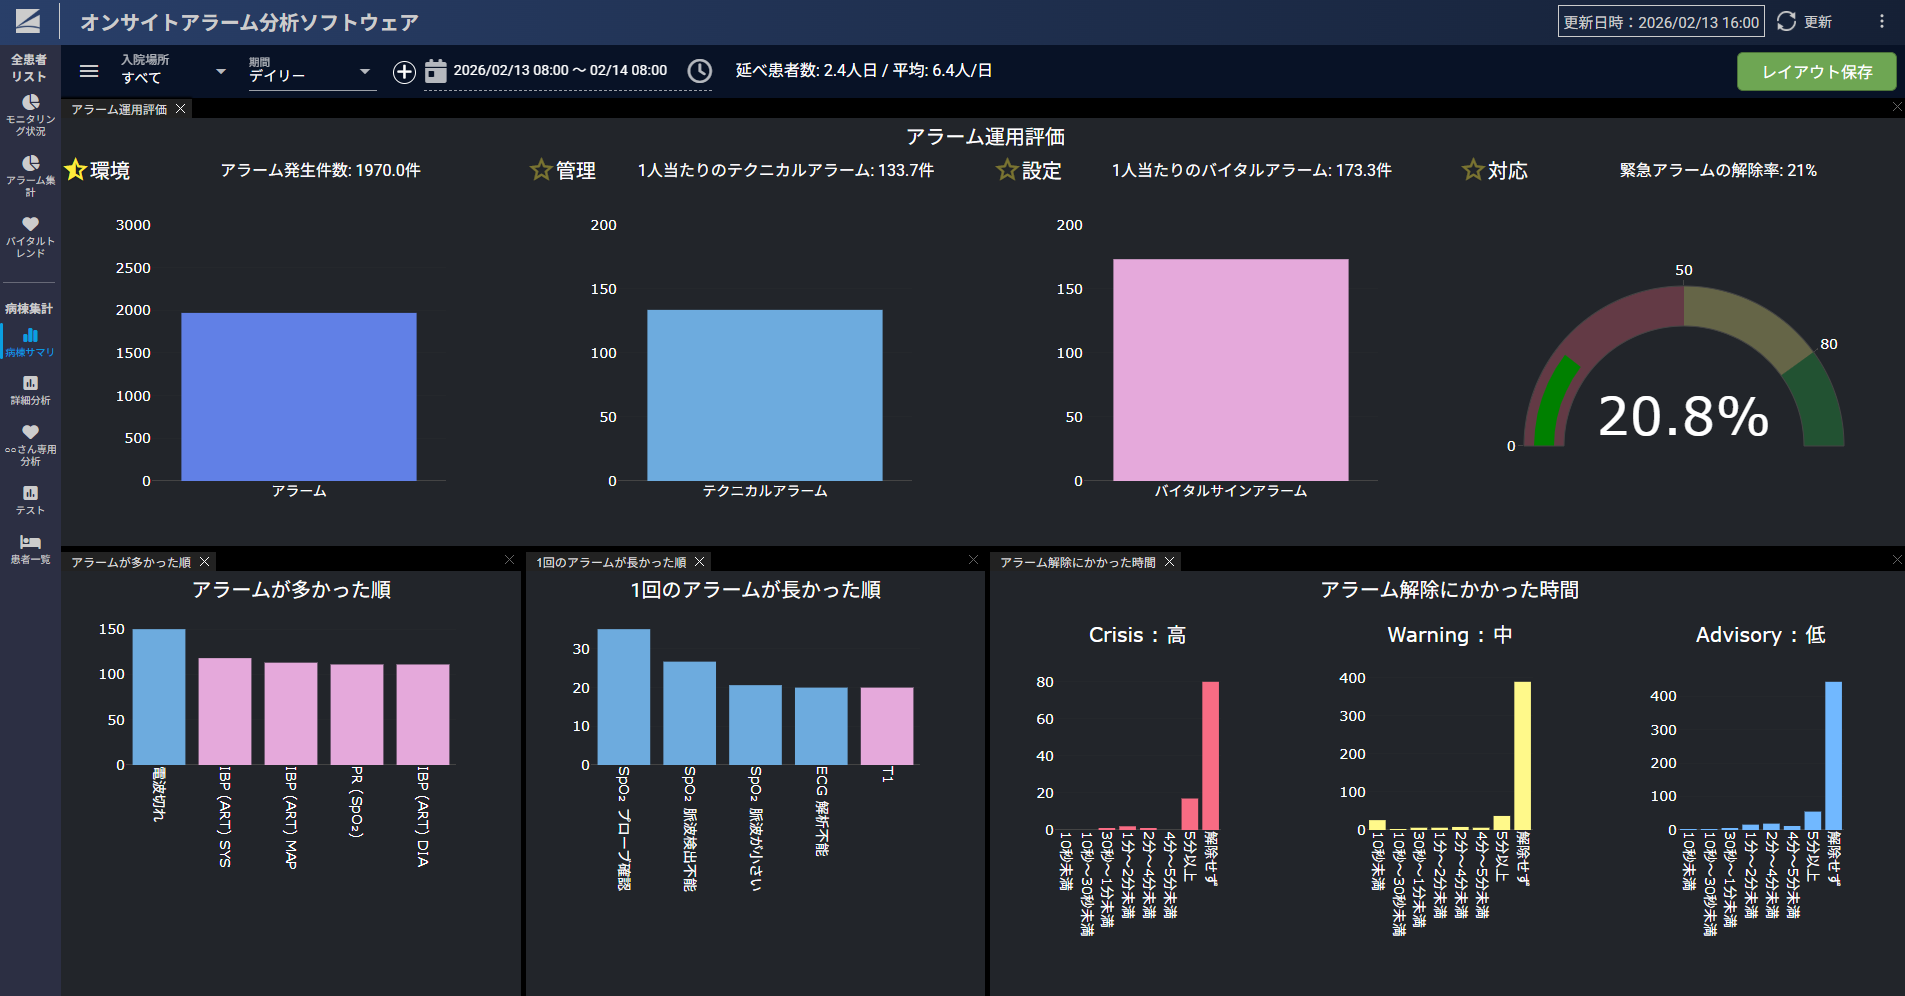Screen dimensions: 1905x996
Task: Select the アラーム解除にかかった時間 tab
Action: (x=1077, y=562)
